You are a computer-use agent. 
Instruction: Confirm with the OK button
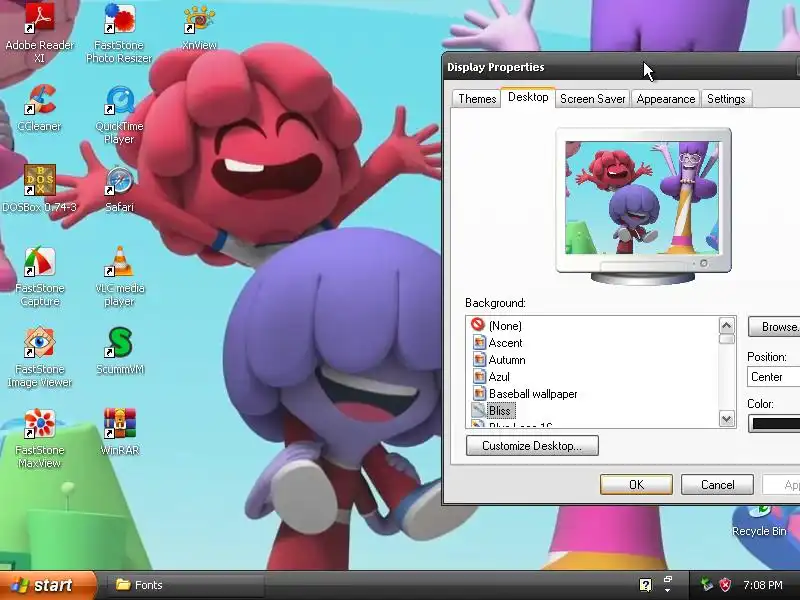[636, 485]
